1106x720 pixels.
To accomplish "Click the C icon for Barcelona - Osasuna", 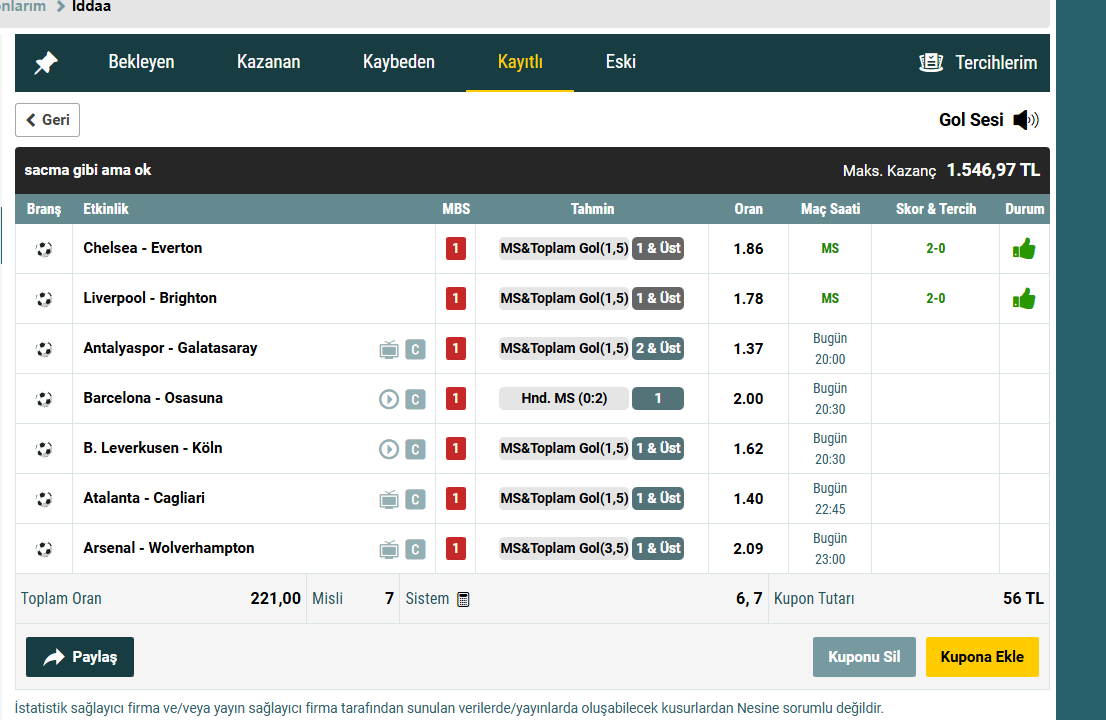I will click(x=415, y=399).
